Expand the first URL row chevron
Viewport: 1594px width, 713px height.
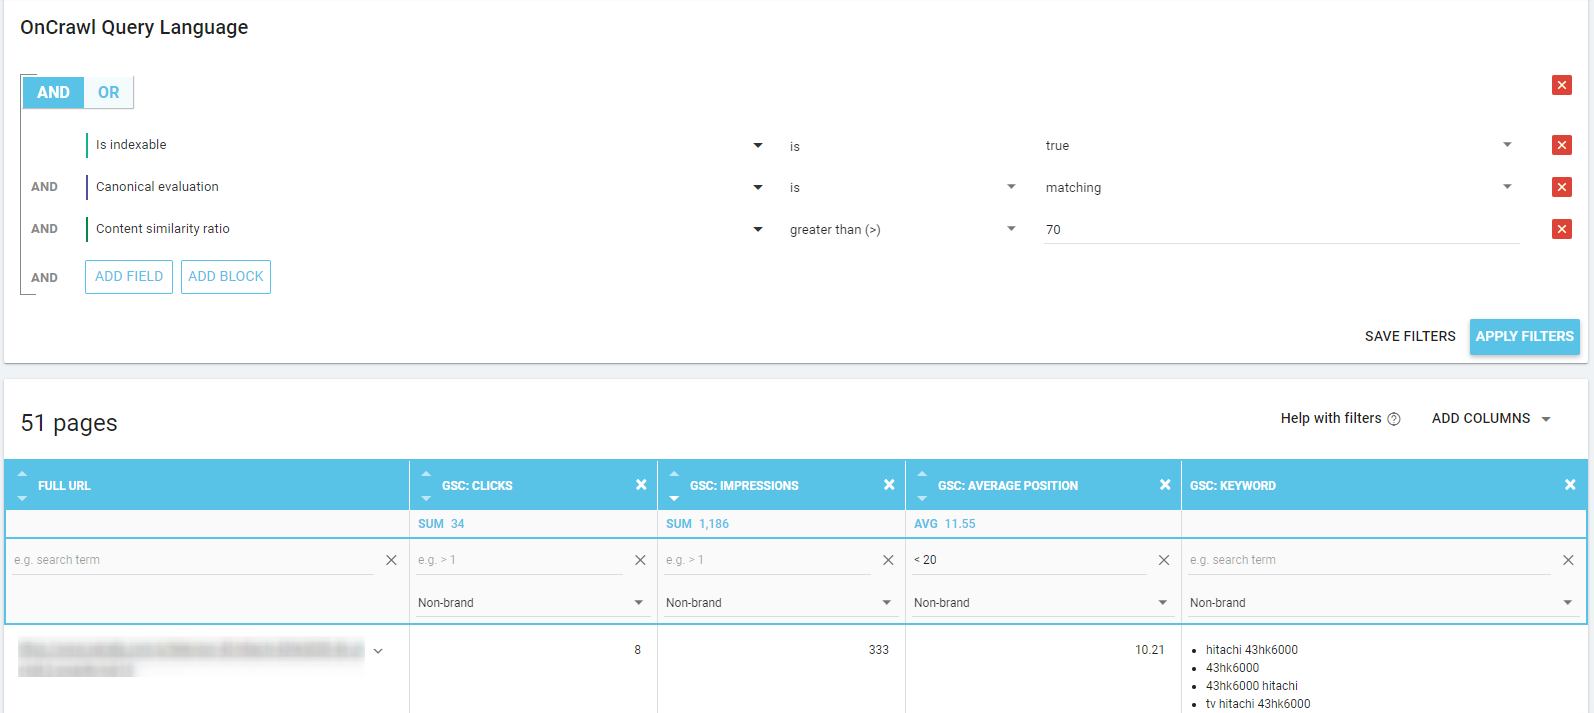tap(378, 651)
